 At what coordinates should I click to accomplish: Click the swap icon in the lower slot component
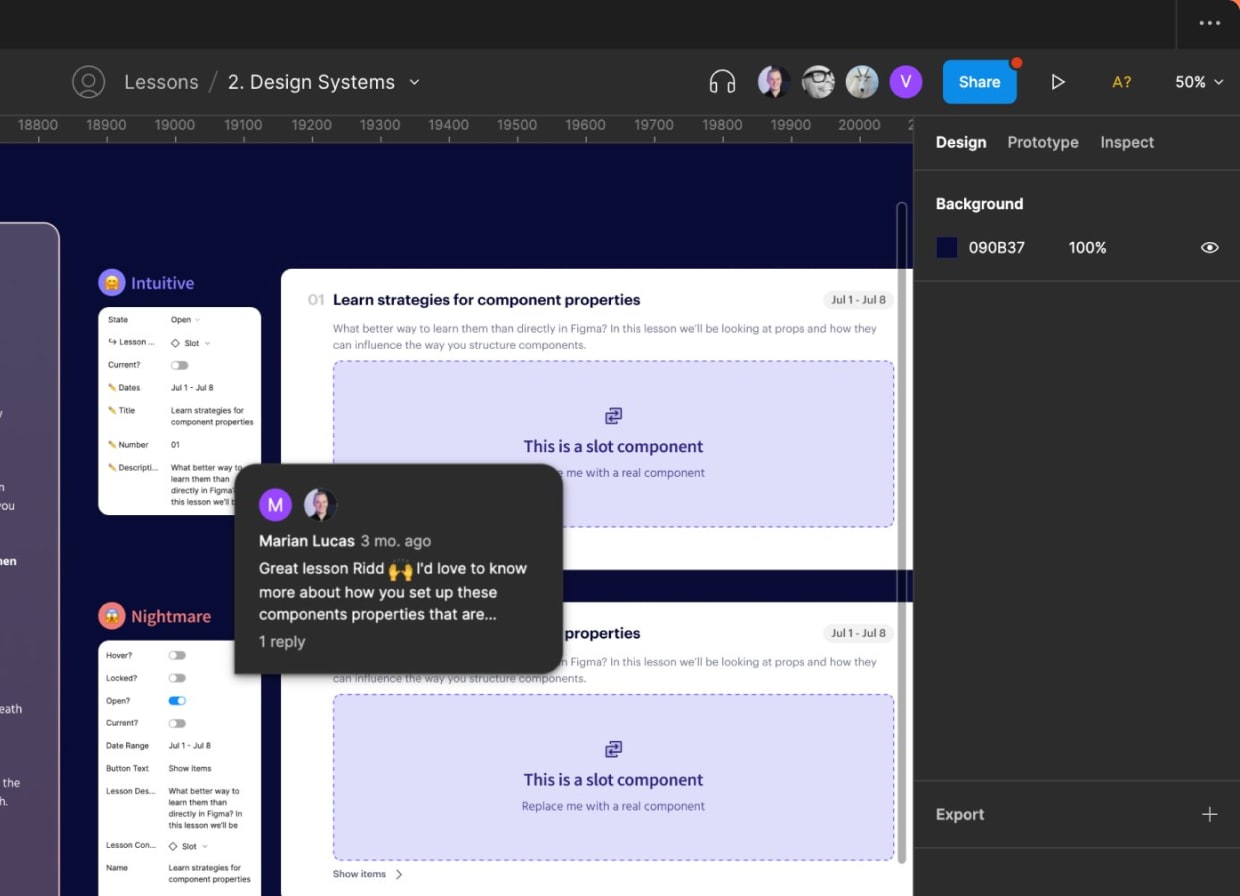click(614, 749)
